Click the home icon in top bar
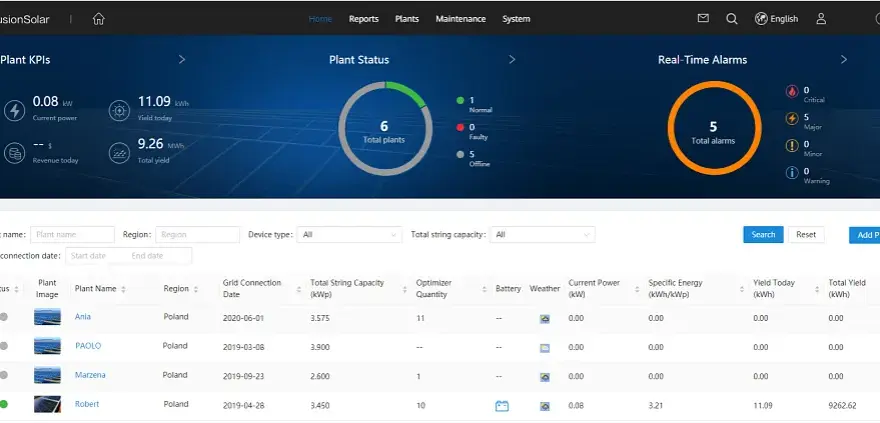The width and height of the screenshot is (880, 423). pos(99,19)
